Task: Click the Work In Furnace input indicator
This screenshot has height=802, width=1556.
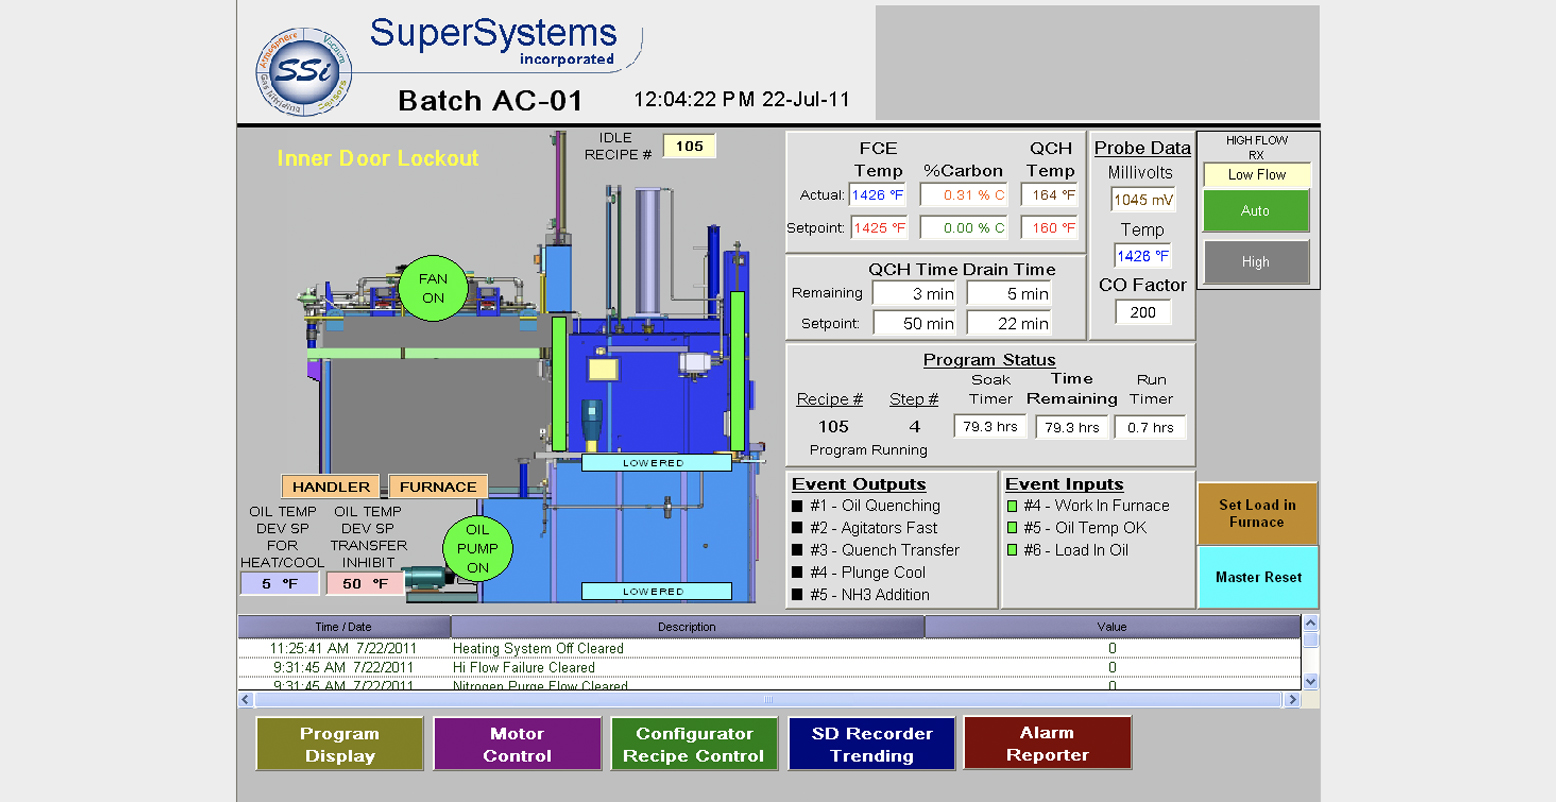Action: click(x=1012, y=506)
